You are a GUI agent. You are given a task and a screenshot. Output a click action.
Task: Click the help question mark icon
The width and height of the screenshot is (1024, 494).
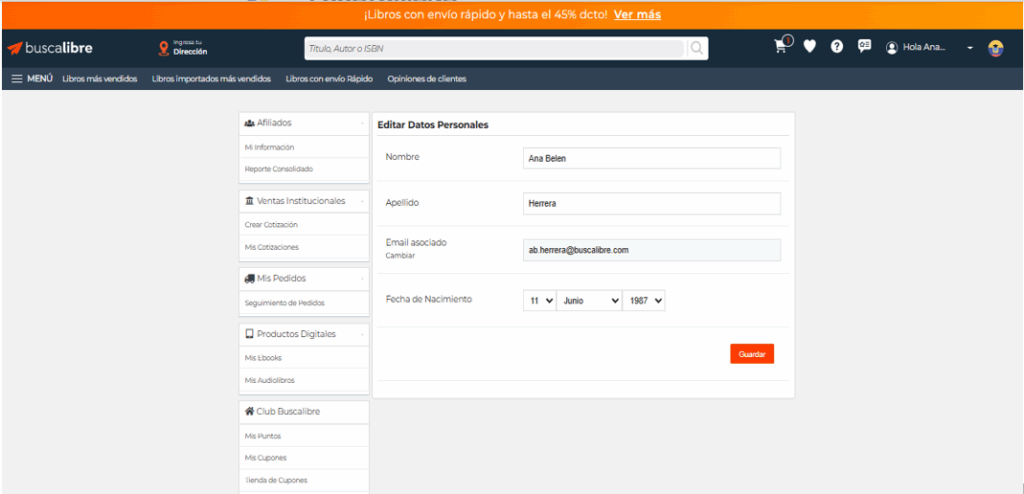(837, 47)
